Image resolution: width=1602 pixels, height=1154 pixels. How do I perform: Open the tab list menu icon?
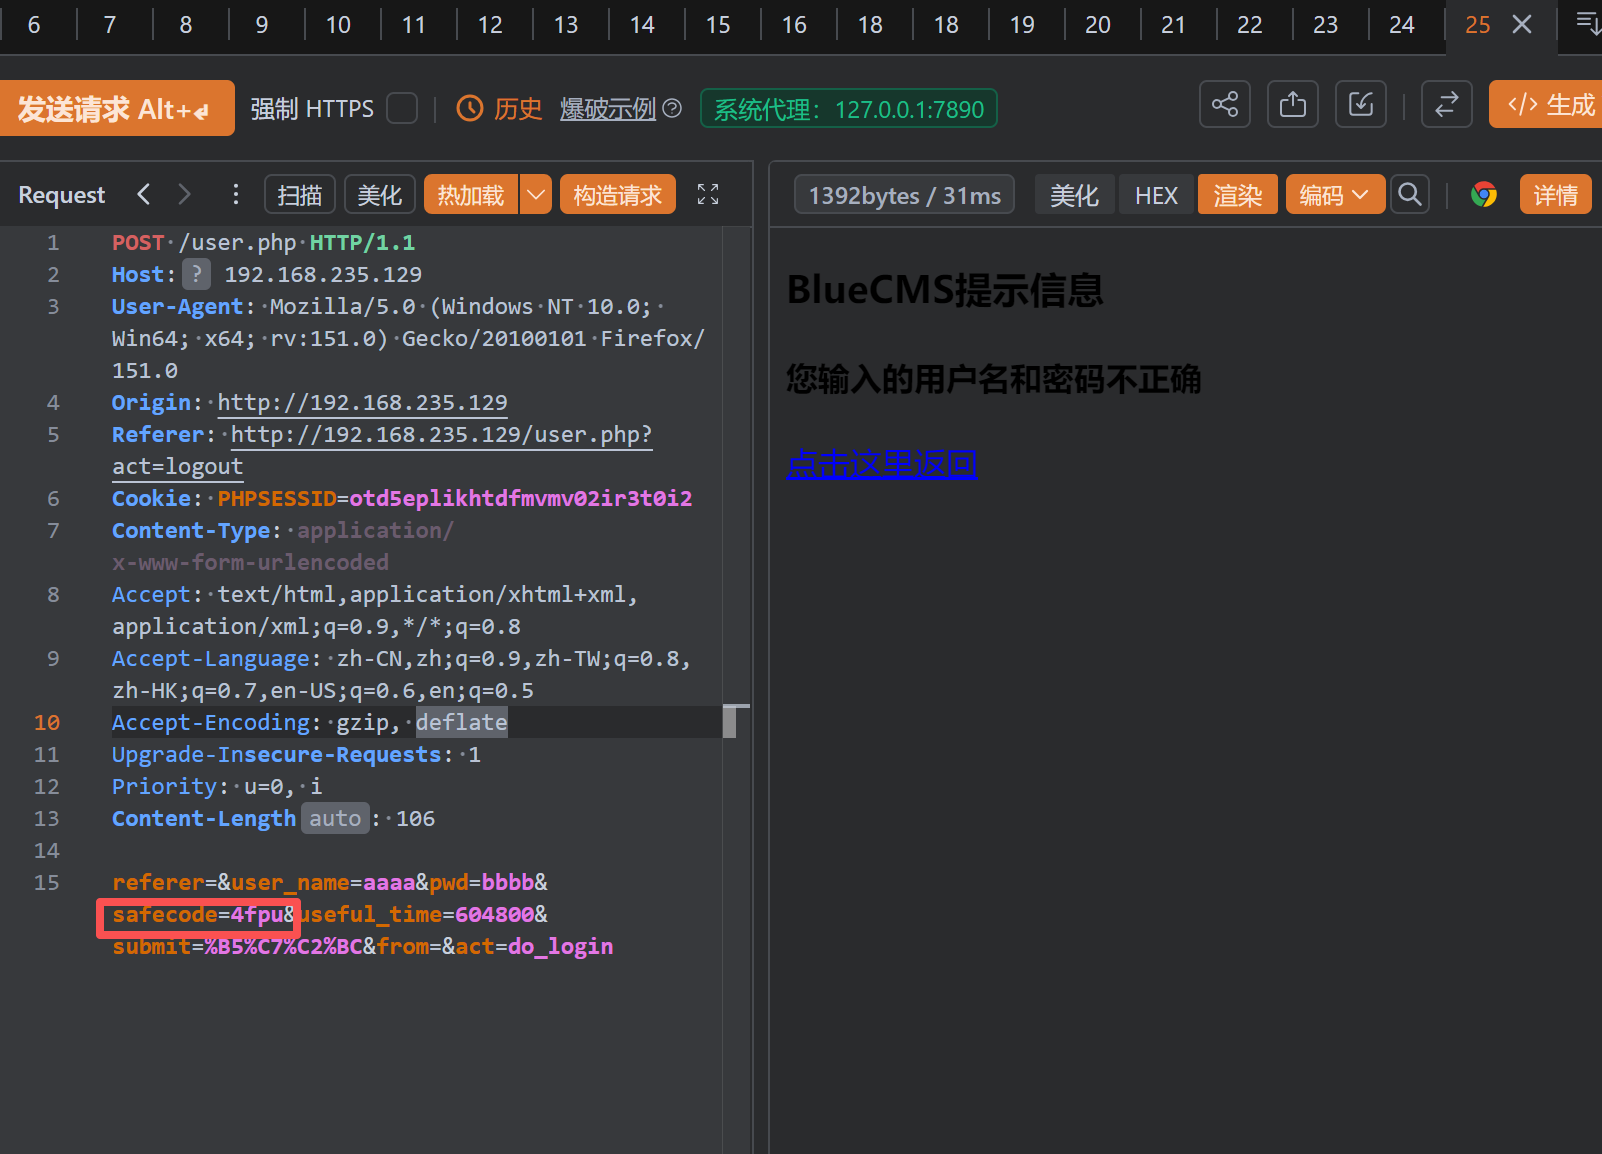coord(1587,24)
